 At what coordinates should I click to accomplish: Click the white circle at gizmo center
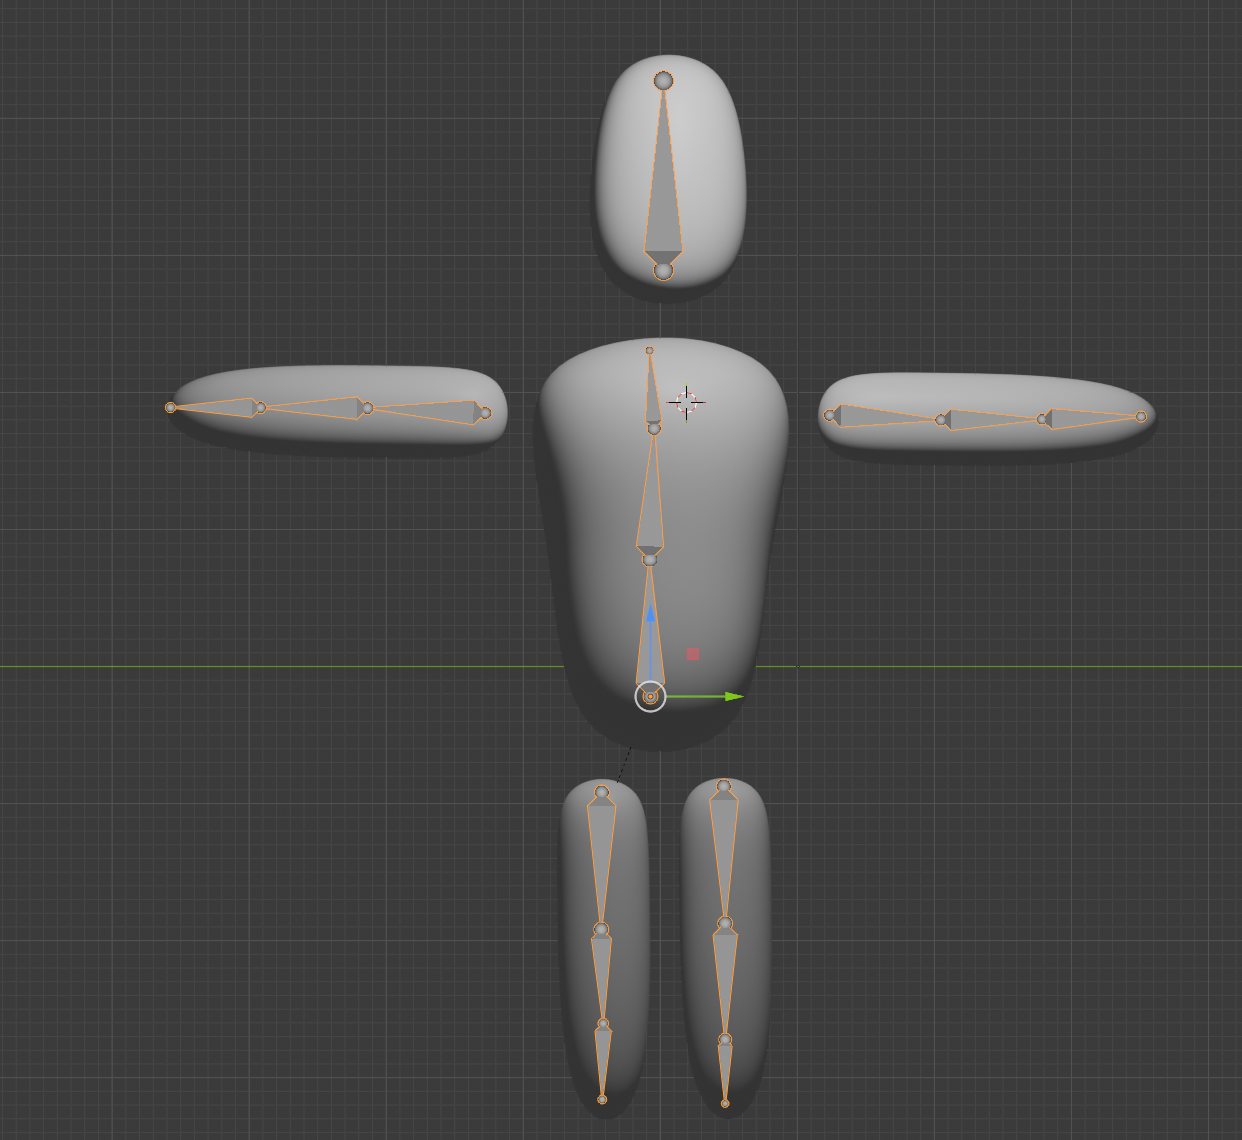[x=650, y=696]
